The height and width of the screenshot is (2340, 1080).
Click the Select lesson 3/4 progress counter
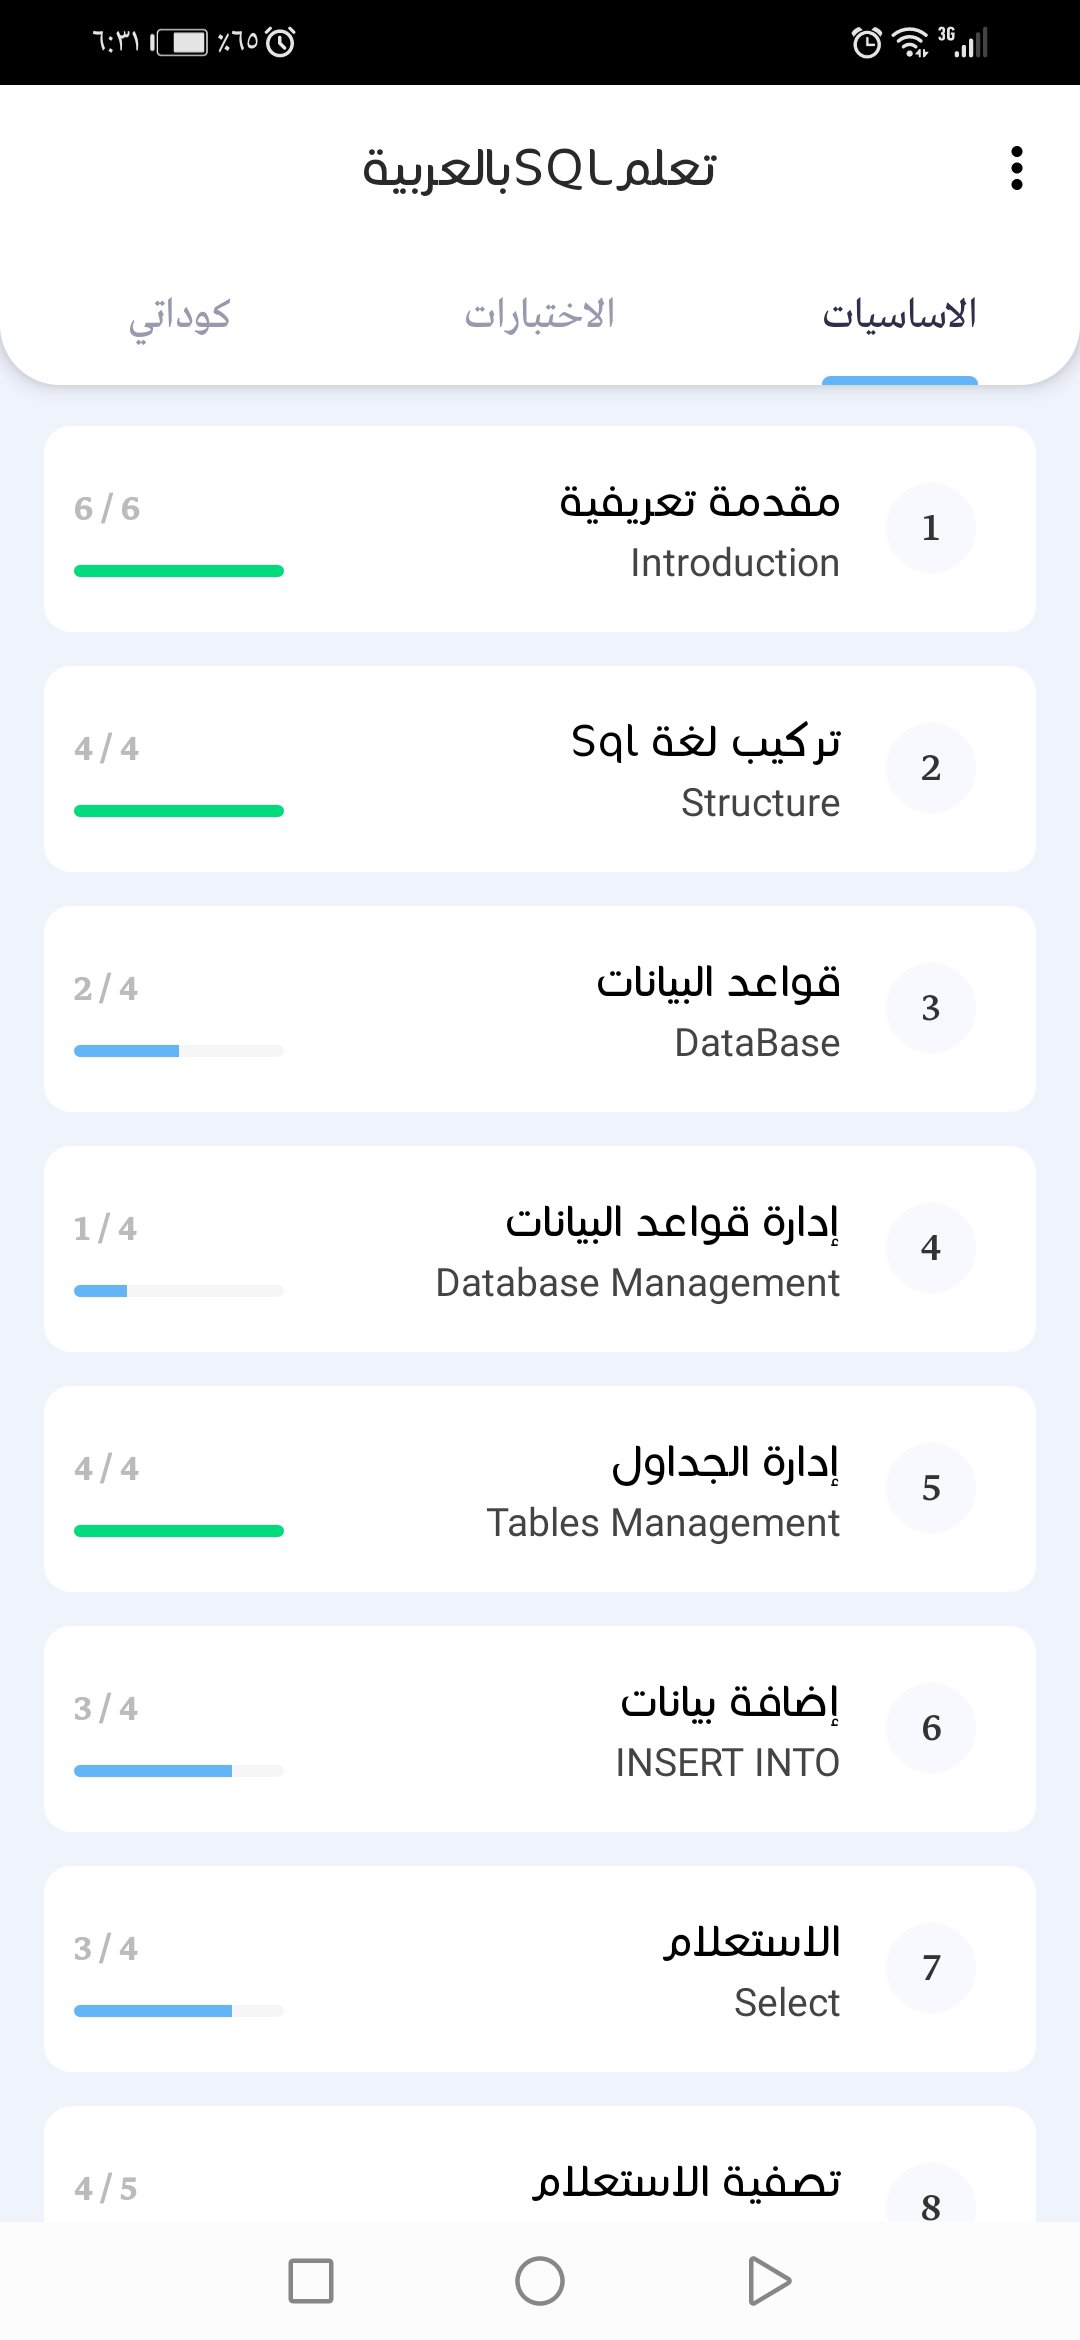[x=106, y=1948]
